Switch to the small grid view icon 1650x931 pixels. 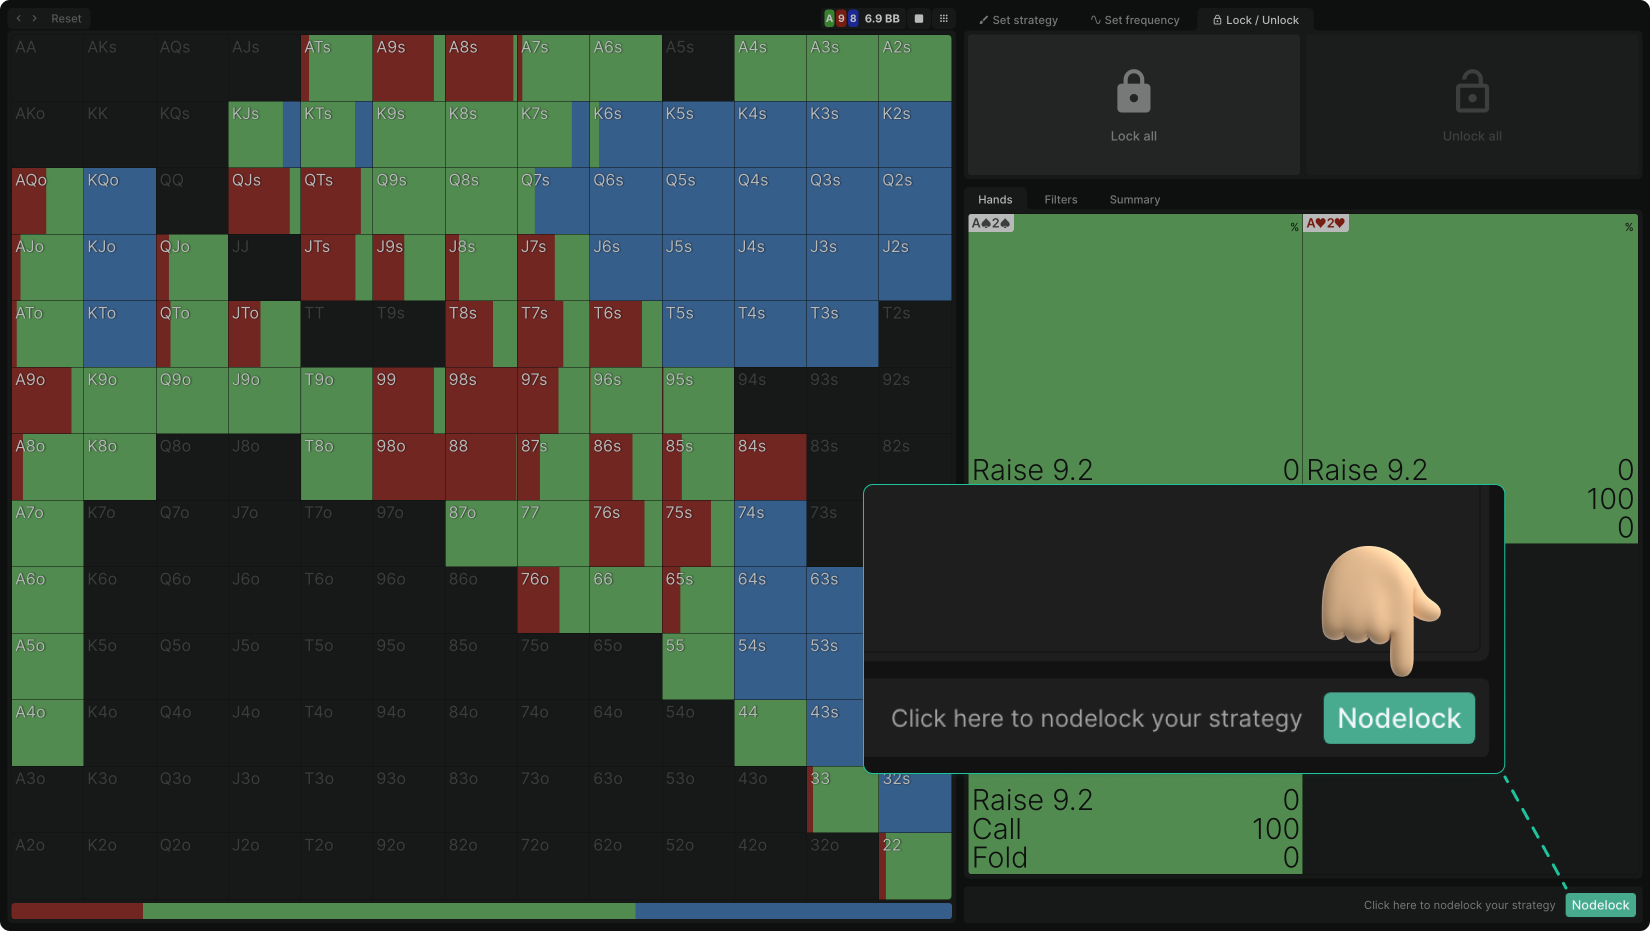point(943,18)
